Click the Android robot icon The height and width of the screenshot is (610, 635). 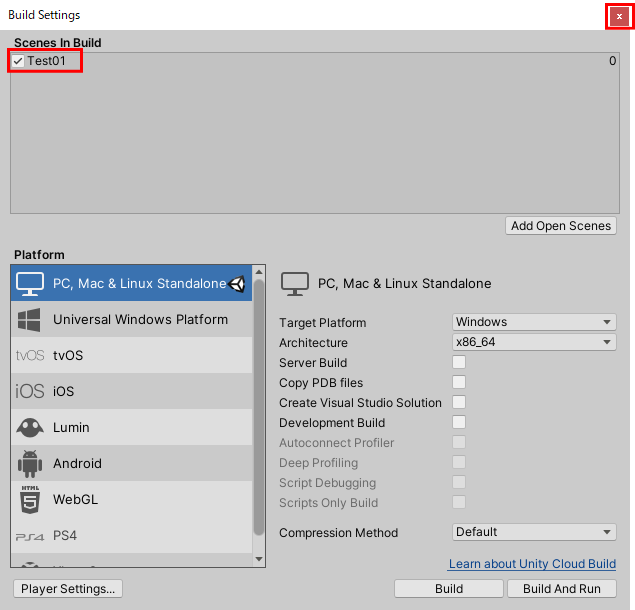click(30, 463)
